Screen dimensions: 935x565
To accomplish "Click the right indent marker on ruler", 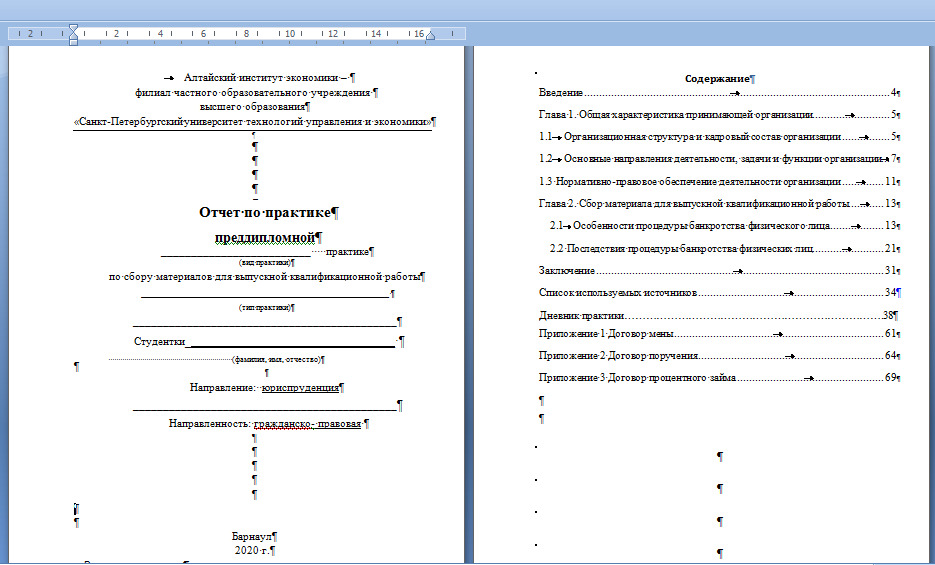I will tap(430, 37).
